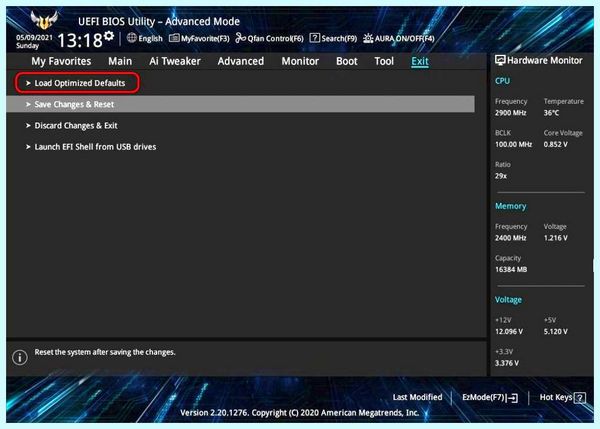The image size is (600, 429).
Task: Click the Voltage section heading
Action: point(508,300)
